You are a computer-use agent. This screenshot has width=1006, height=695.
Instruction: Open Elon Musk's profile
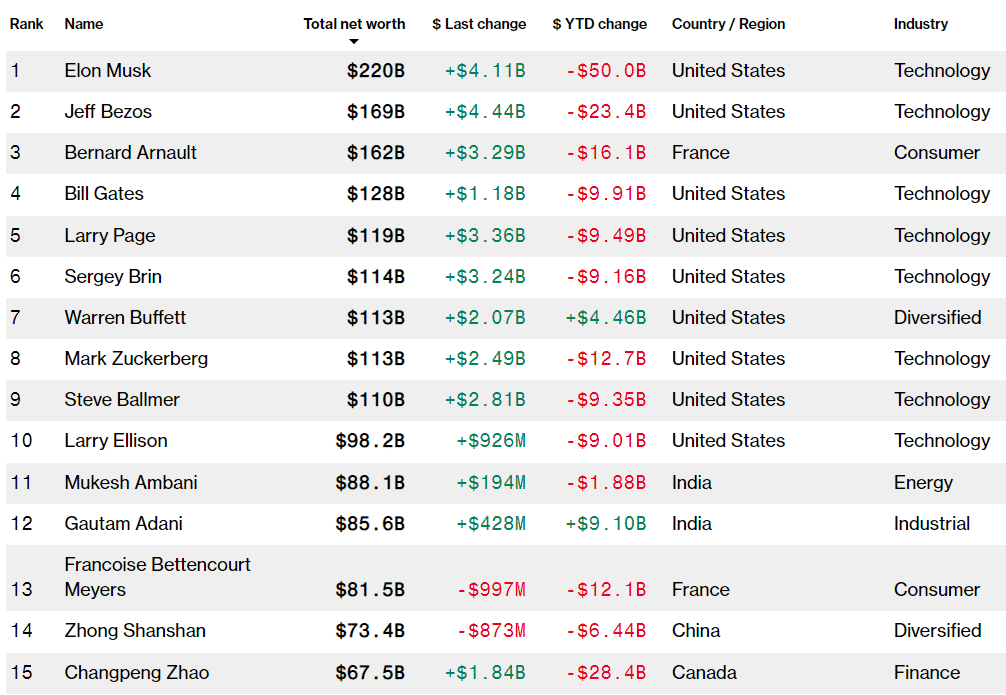coord(108,71)
